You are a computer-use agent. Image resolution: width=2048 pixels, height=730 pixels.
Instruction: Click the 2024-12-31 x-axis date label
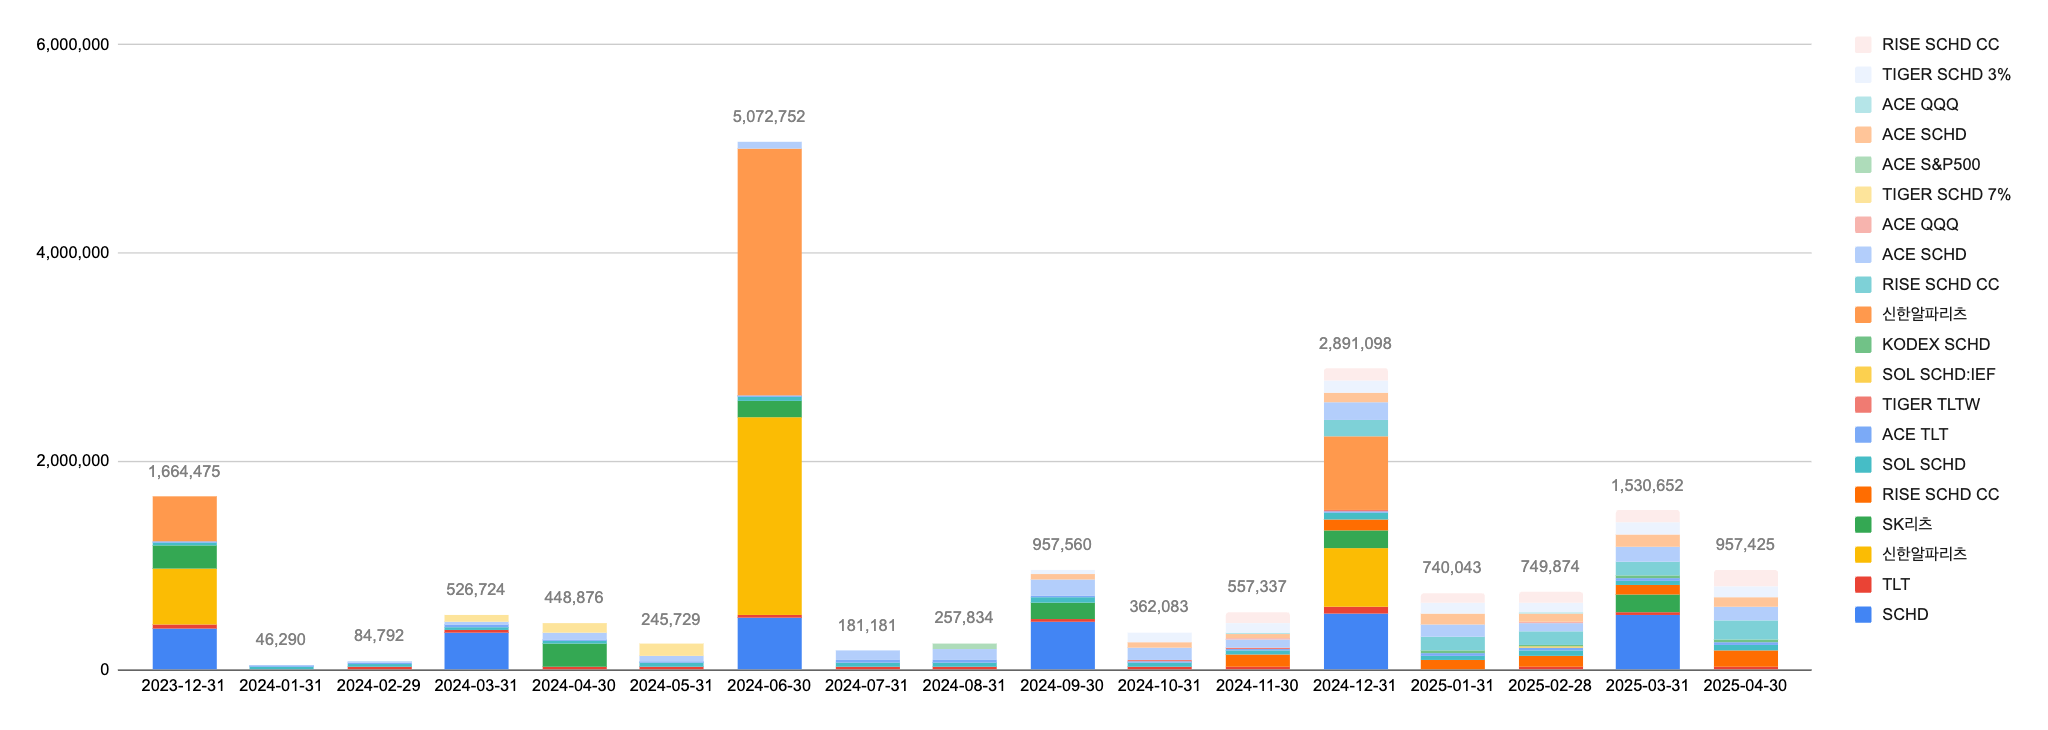1354,686
